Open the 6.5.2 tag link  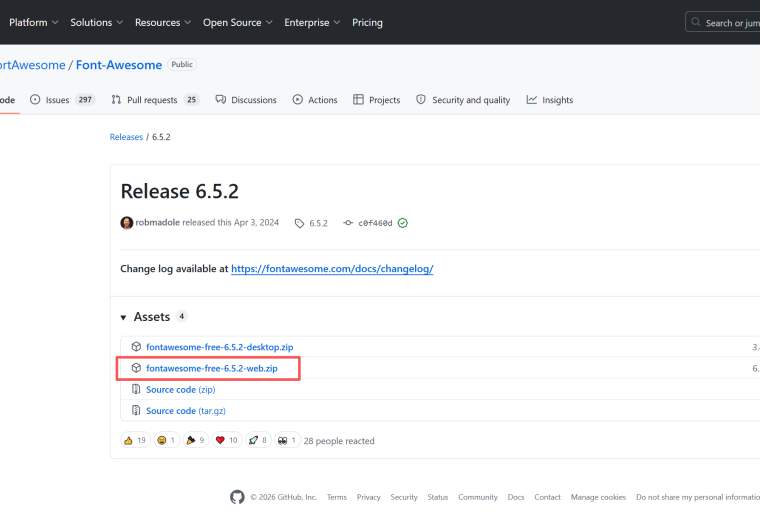coord(318,223)
